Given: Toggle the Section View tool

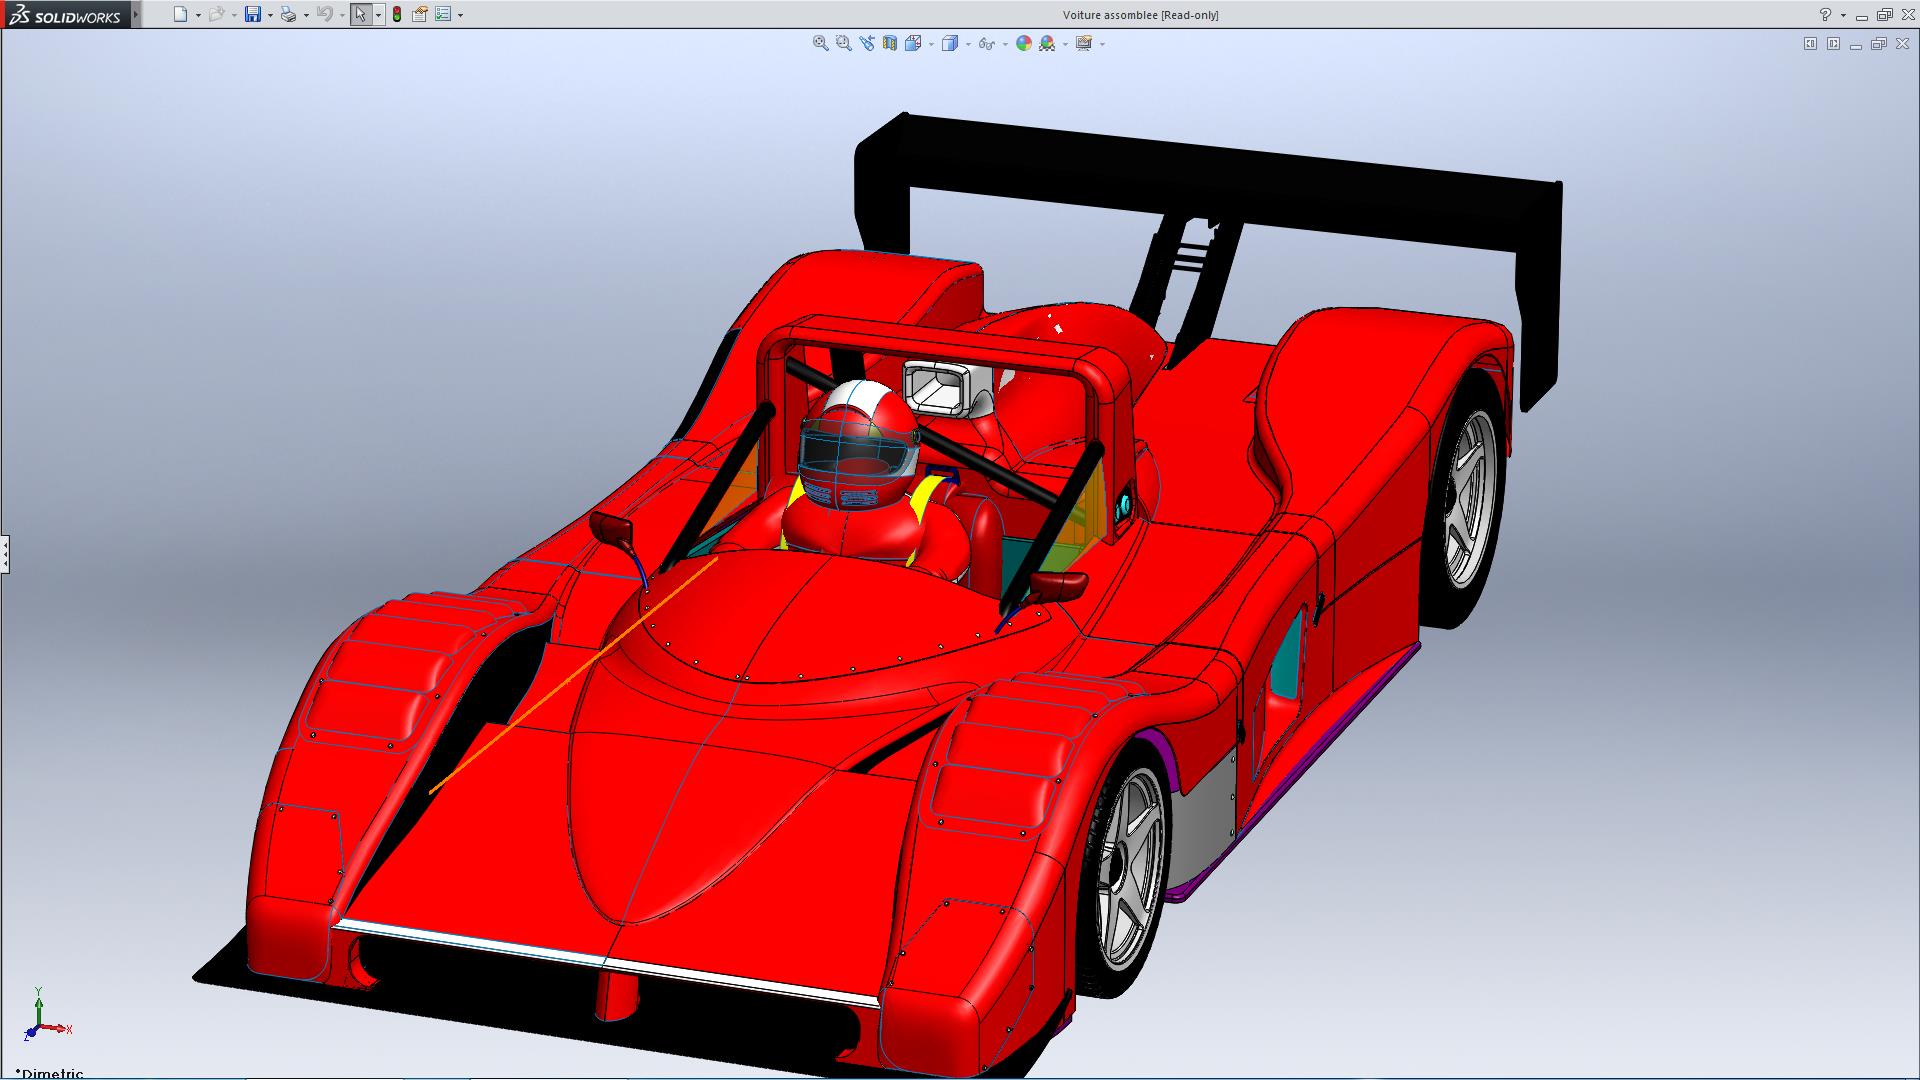Looking at the screenshot, I should click(x=889, y=43).
